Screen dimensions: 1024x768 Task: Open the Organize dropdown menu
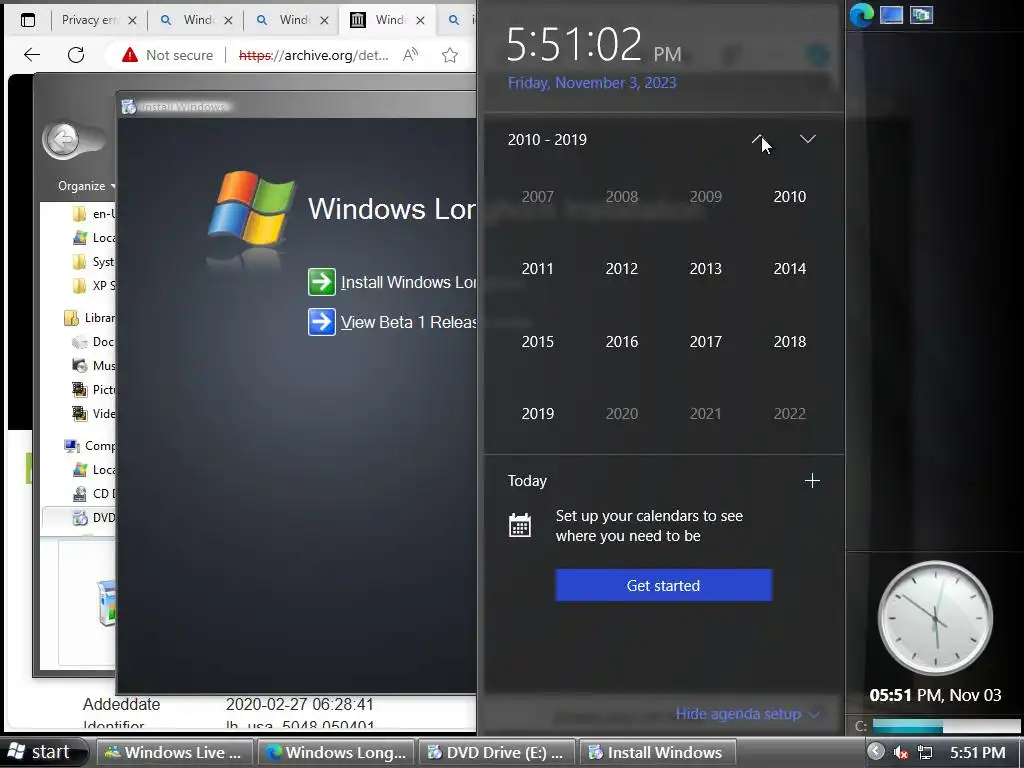[86, 186]
